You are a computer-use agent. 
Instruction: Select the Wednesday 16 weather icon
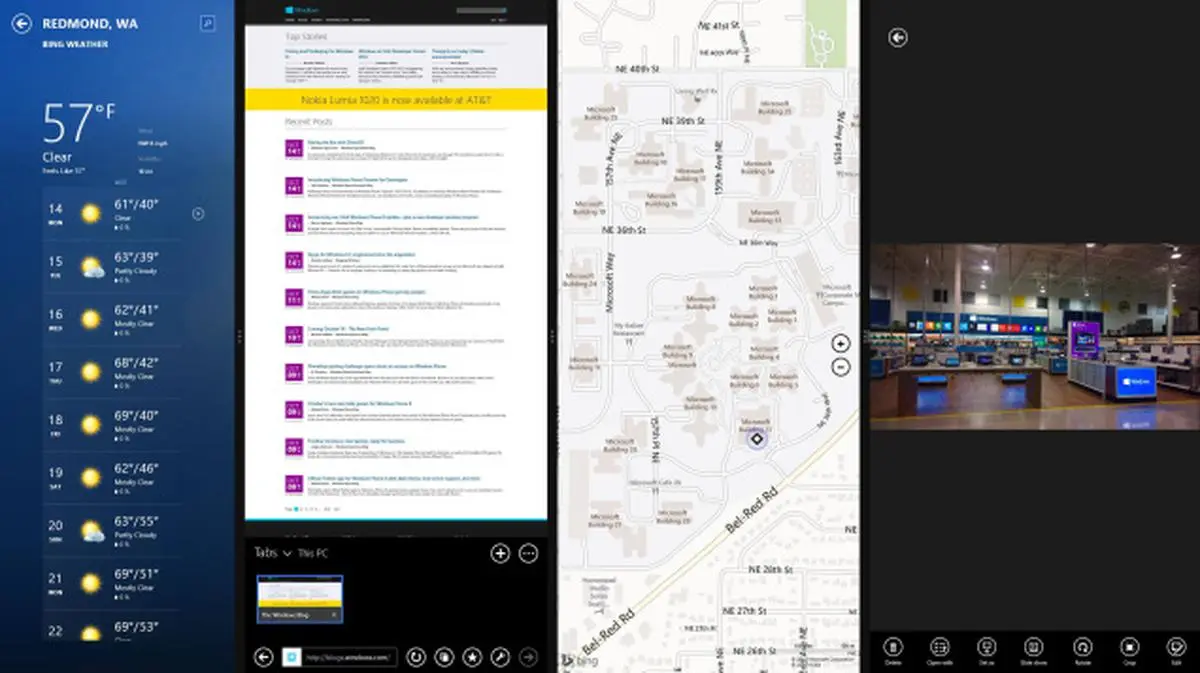point(91,319)
